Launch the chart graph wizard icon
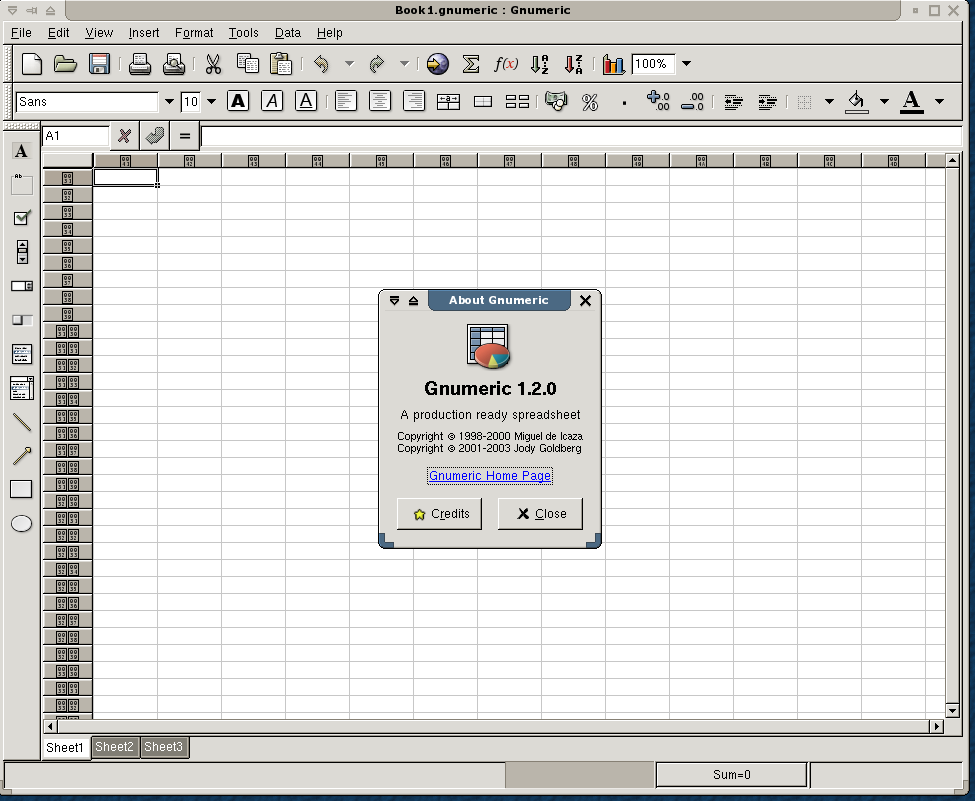Screen dimensions: 975x801 click(x=613, y=65)
